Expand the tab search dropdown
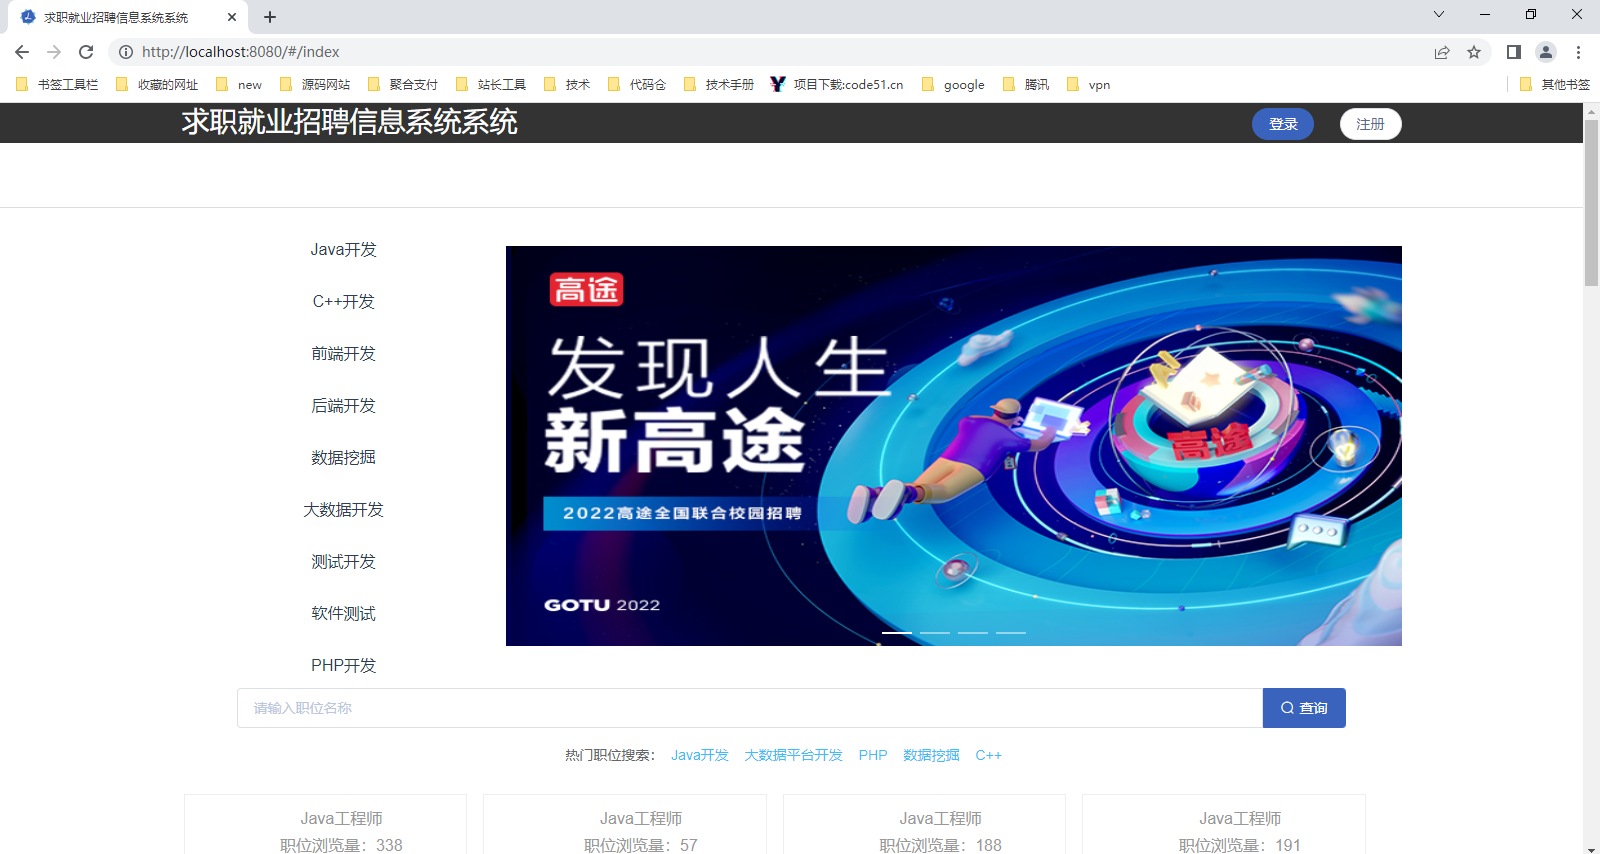Screen dimensions: 1600x854 (x=1438, y=14)
